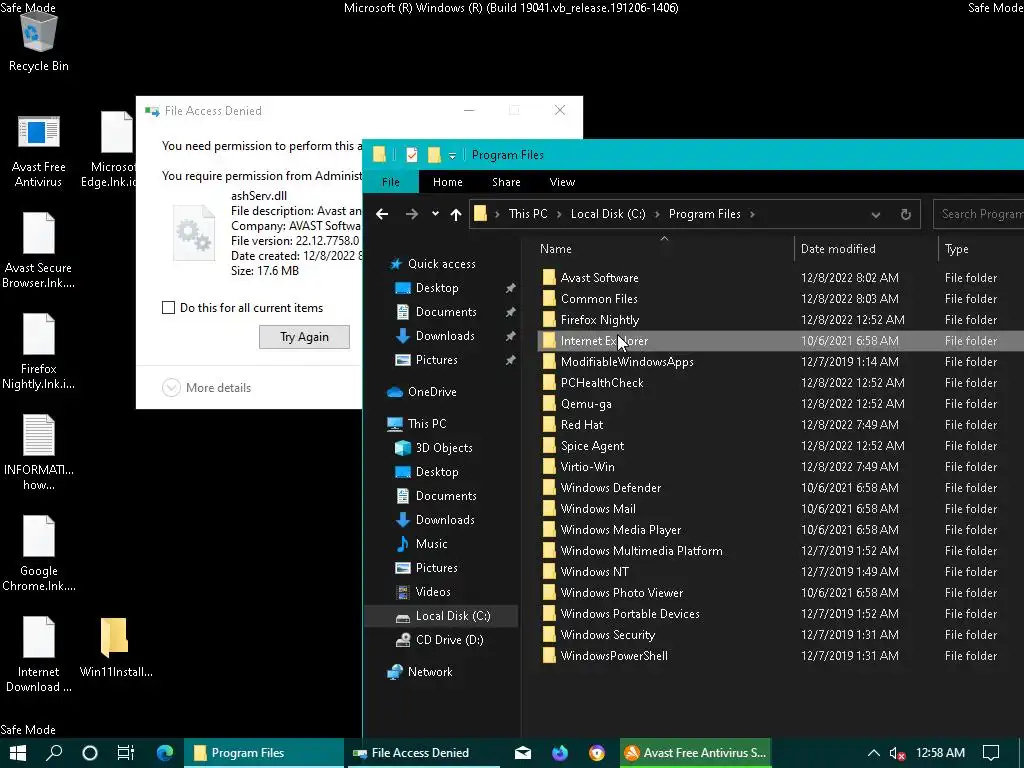Screen dimensions: 1024x768
Task: Go up one folder level with Up arrow
Action: 456,214
